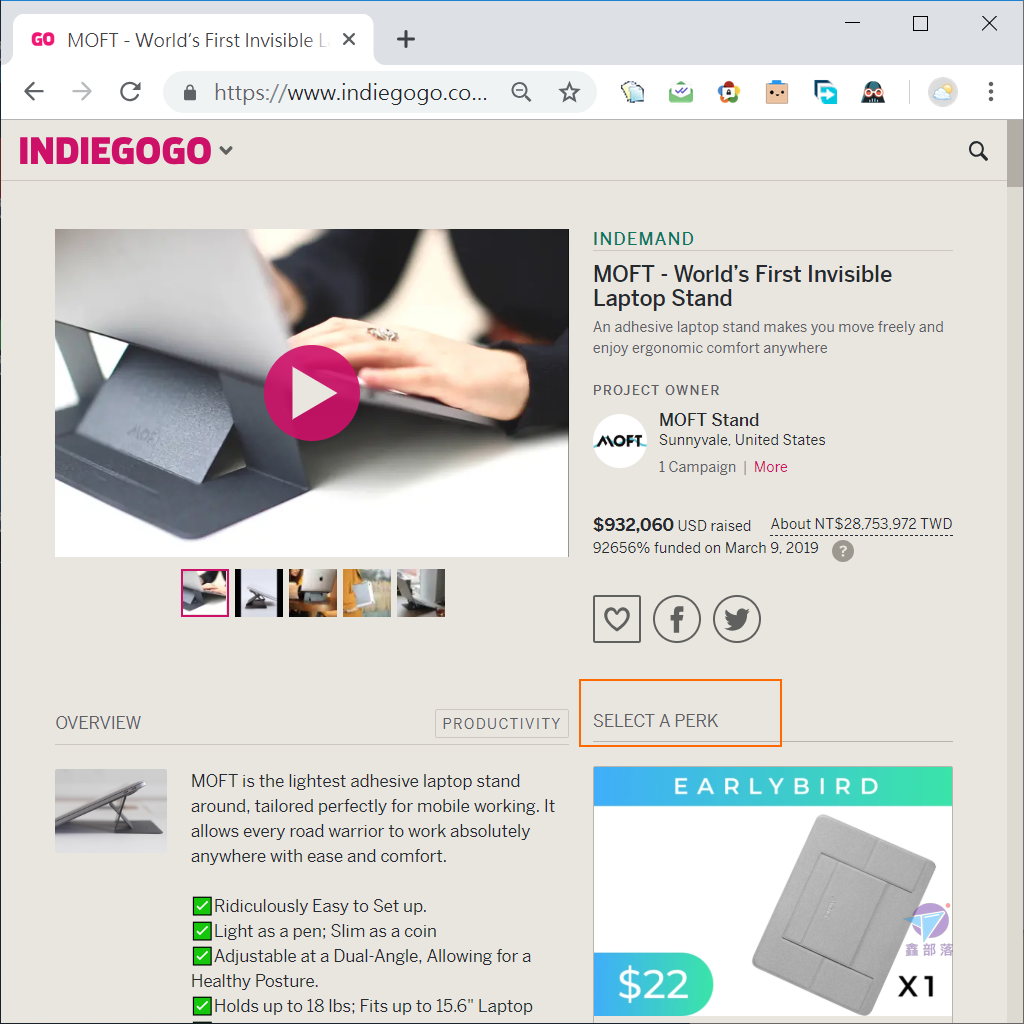Image resolution: width=1024 pixels, height=1024 pixels.
Task: Reload the current page
Action: point(131,92)
